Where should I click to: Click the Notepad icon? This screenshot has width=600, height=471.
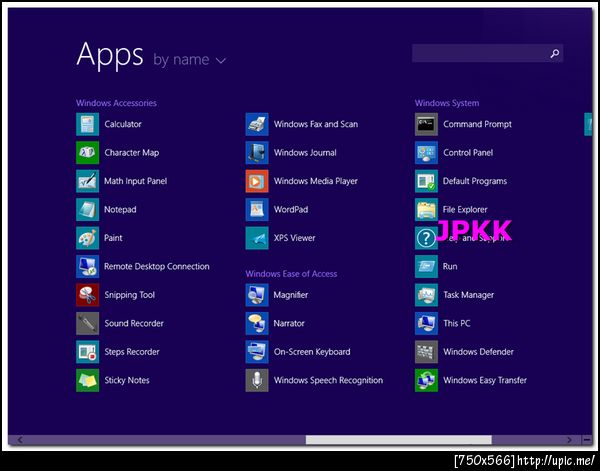pyautogui.click(x=87, y=209)
